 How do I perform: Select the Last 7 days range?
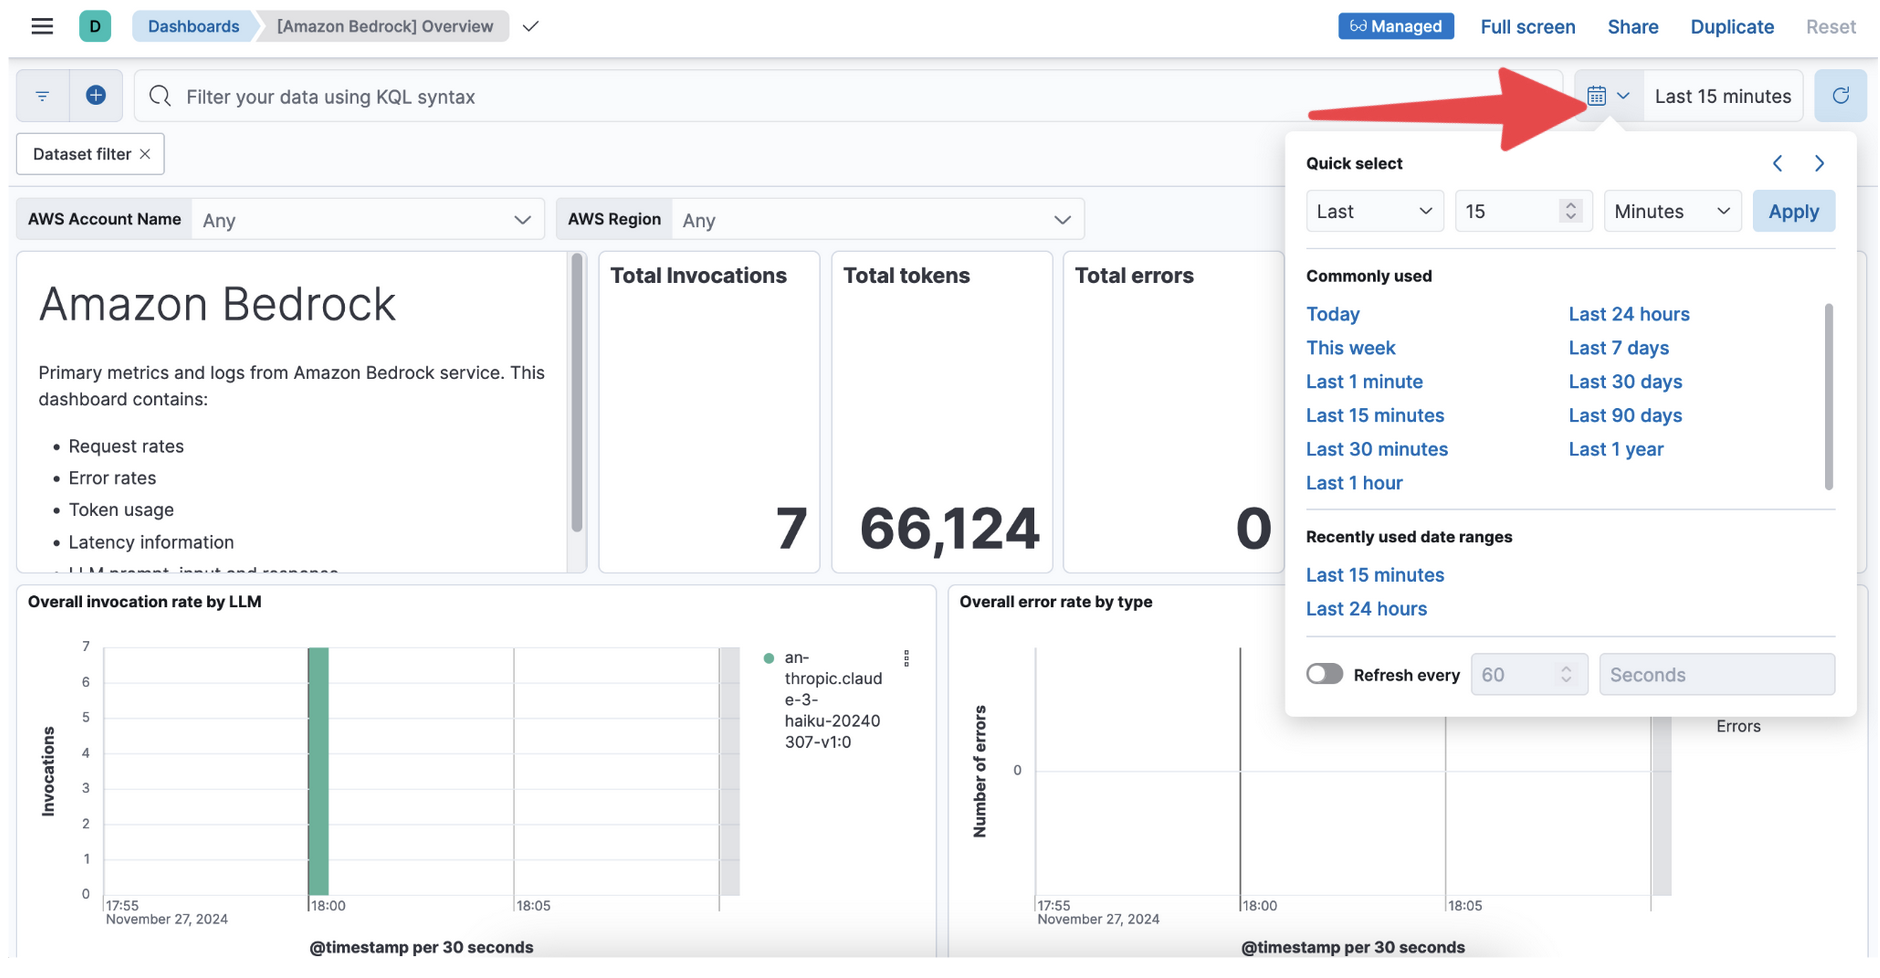[1618, 348]
